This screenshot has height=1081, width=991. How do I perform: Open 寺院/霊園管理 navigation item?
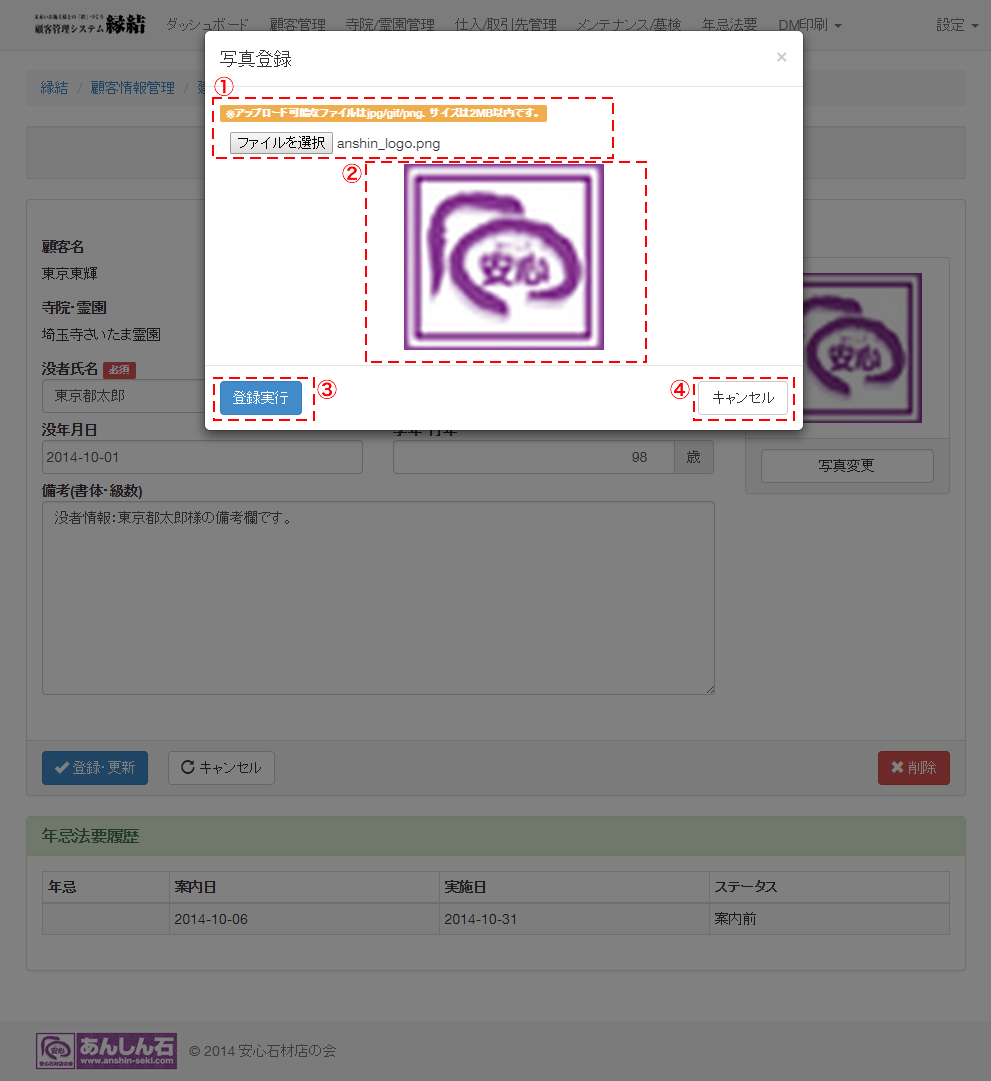[390, 25]
